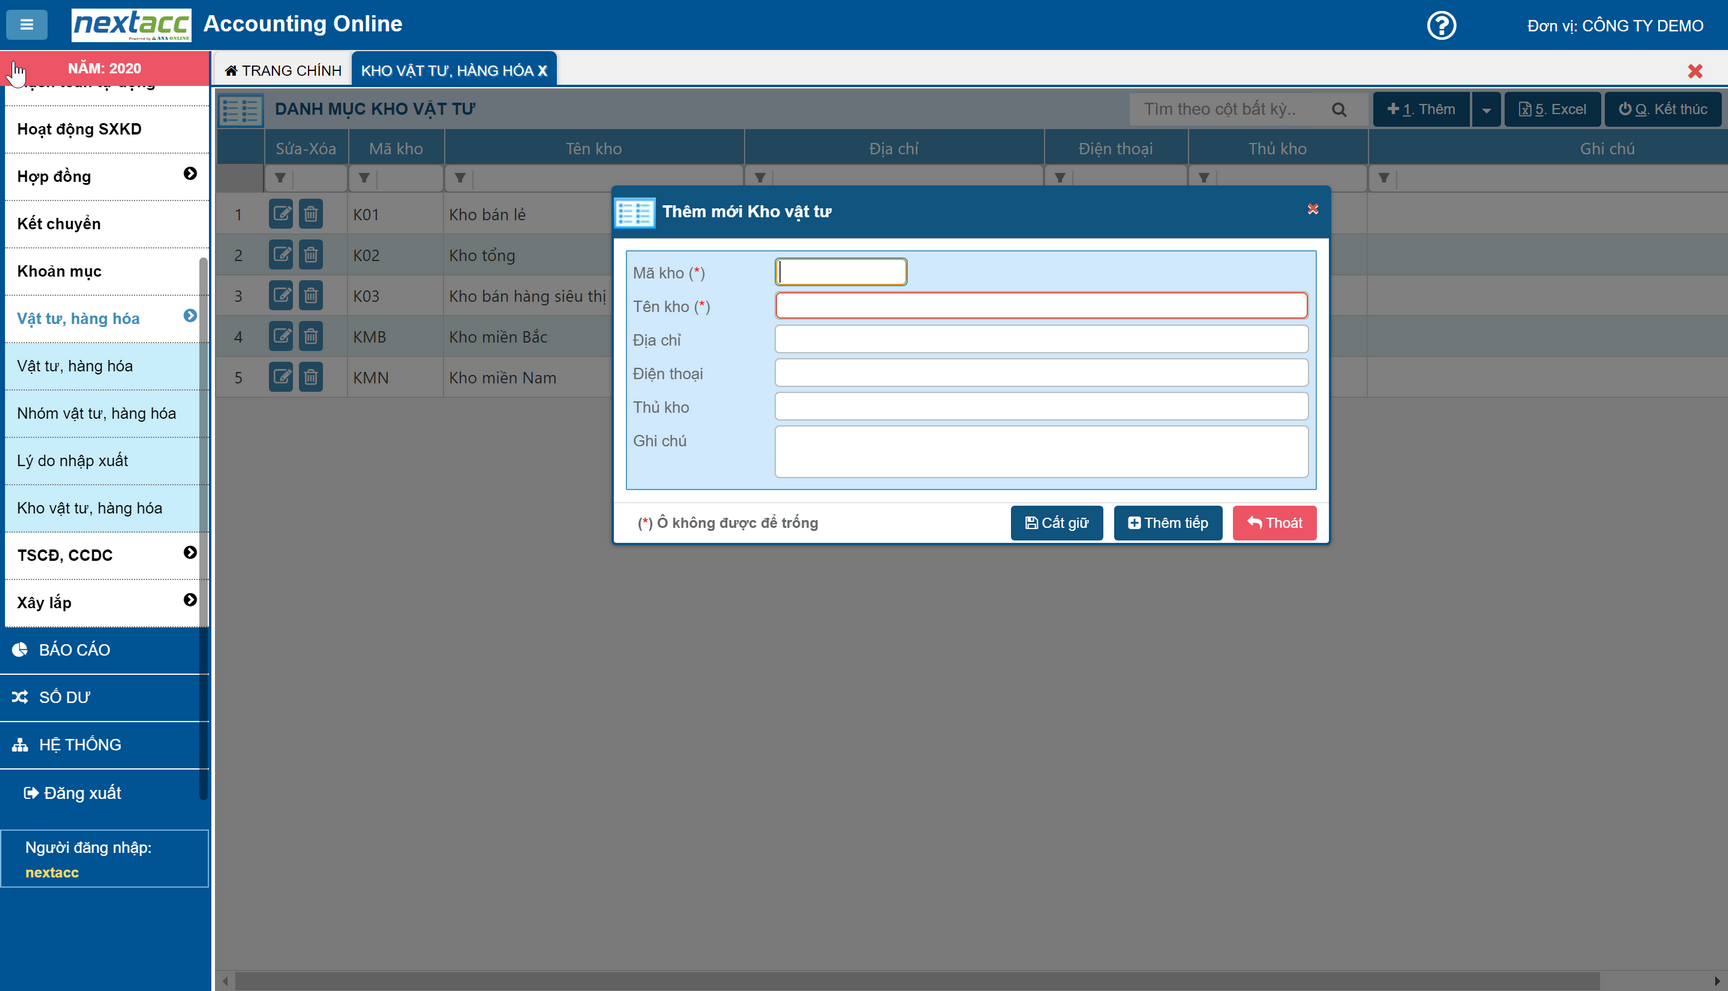Select Lý do nhập xuất menu item

[x=73, y=461]
